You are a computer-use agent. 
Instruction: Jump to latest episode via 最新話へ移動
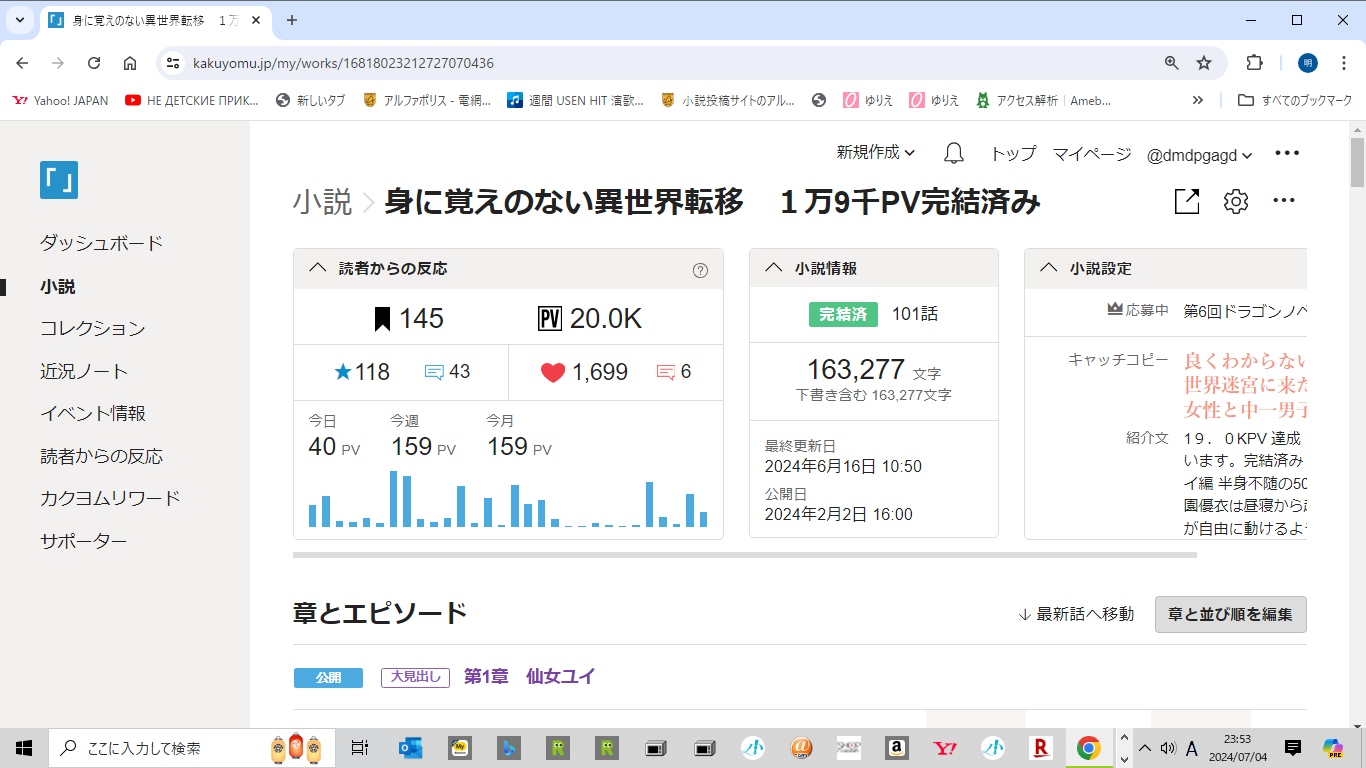tap(1076, 614)
